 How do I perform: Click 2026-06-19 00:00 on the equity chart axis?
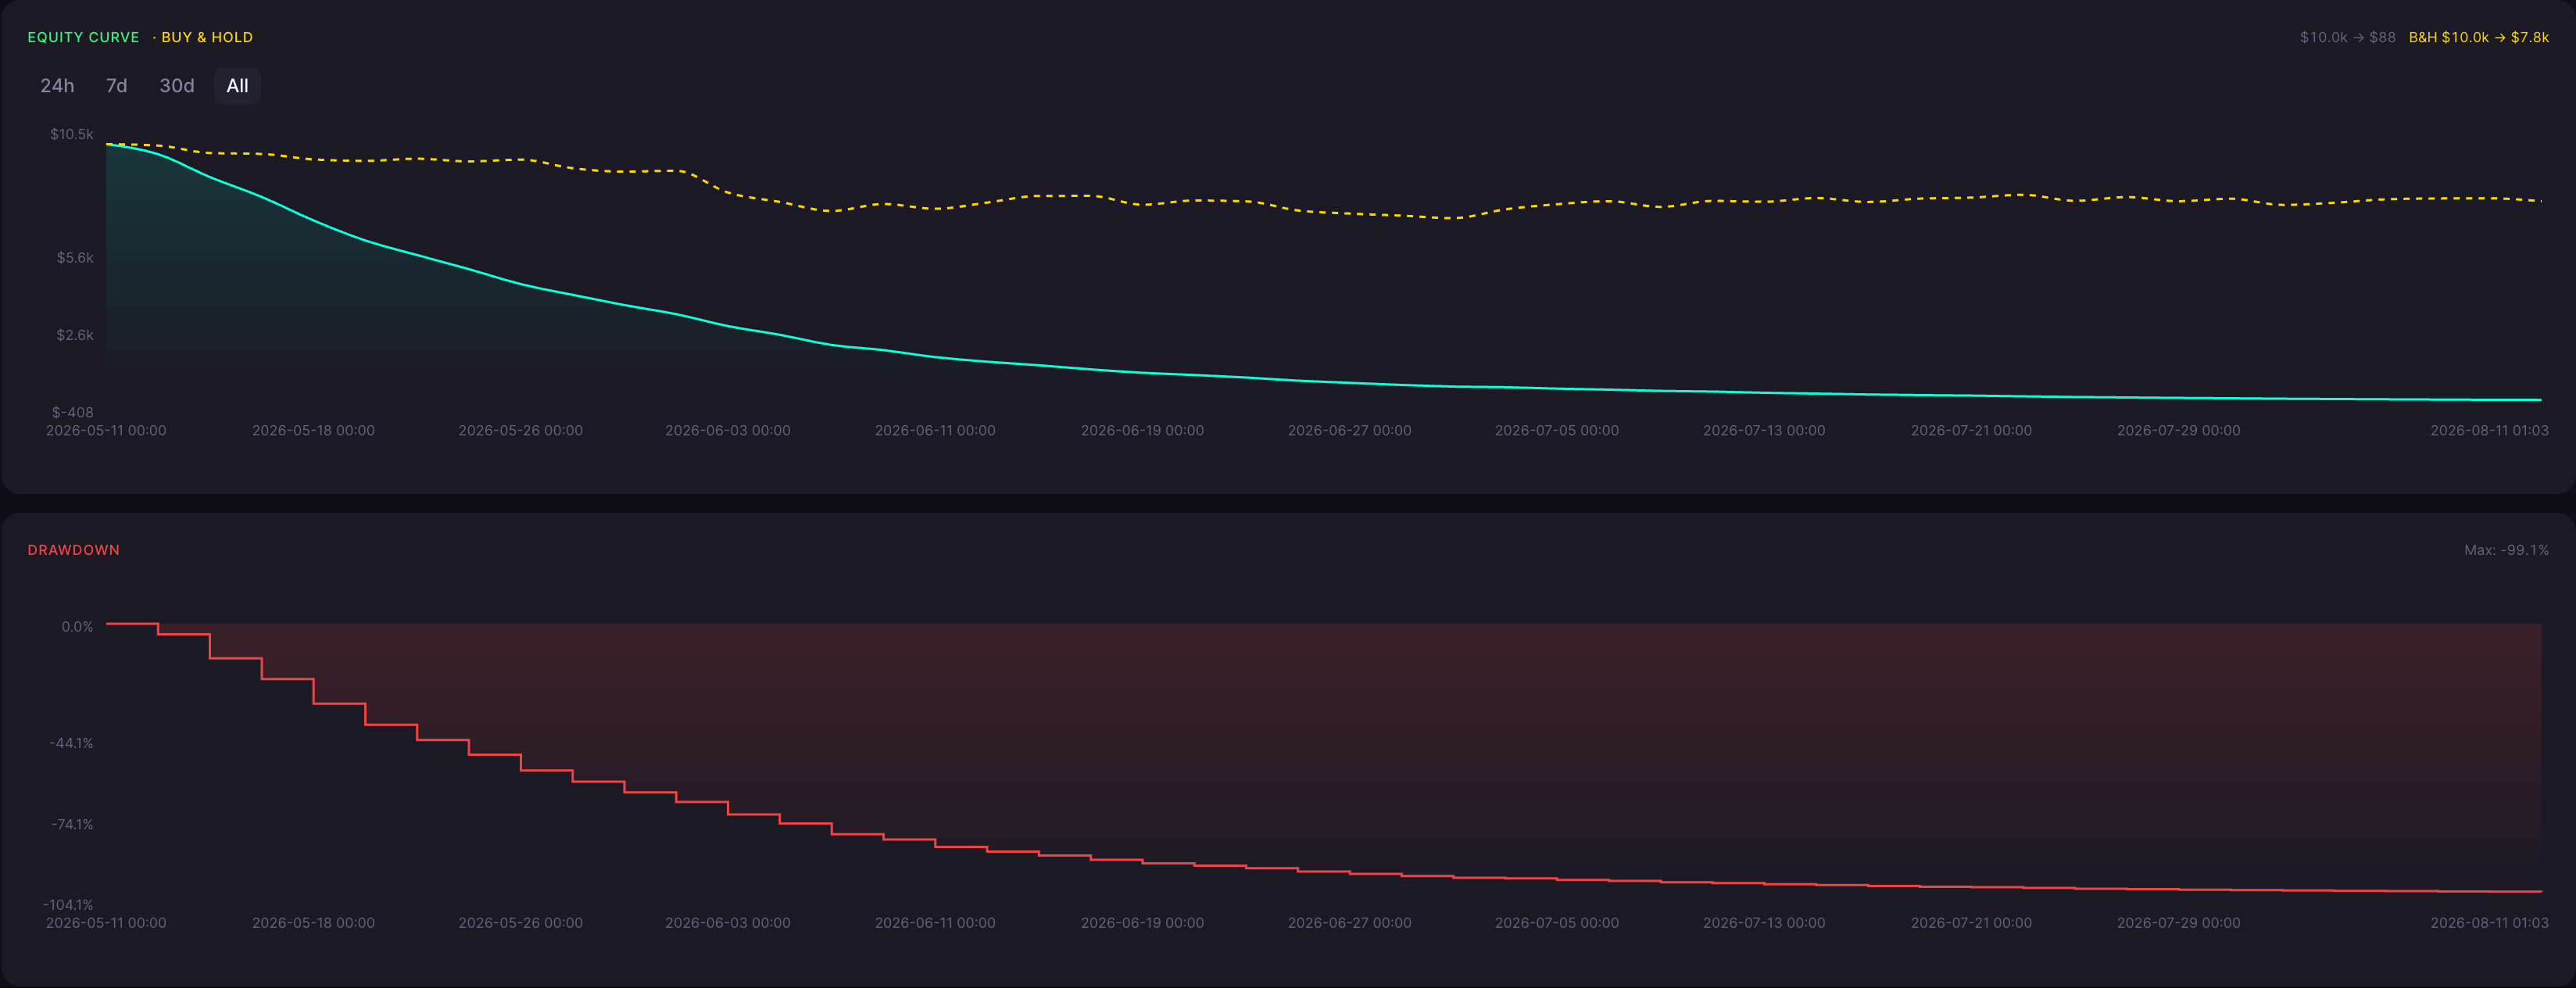pyautogui.click(x=1142, y=430)
